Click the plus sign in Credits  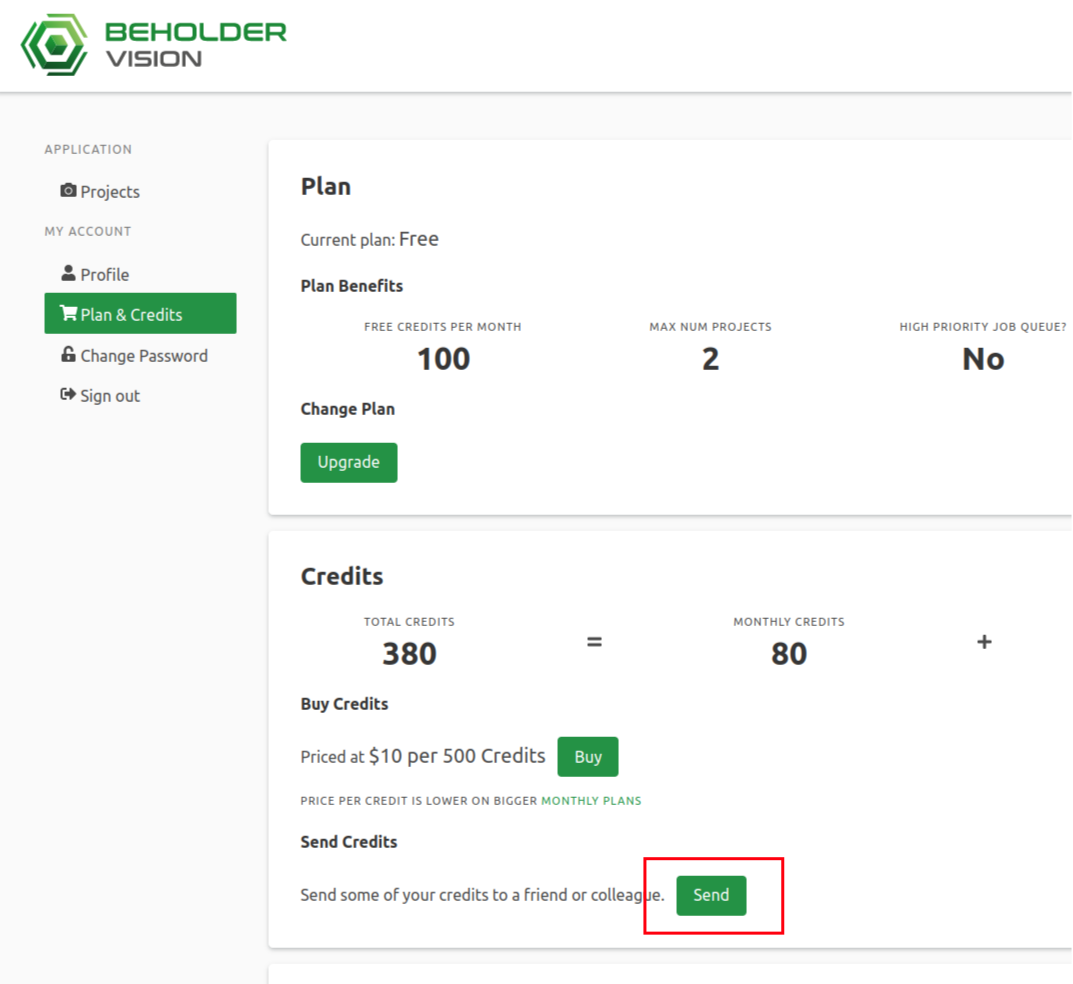click(x=984, y=642)
